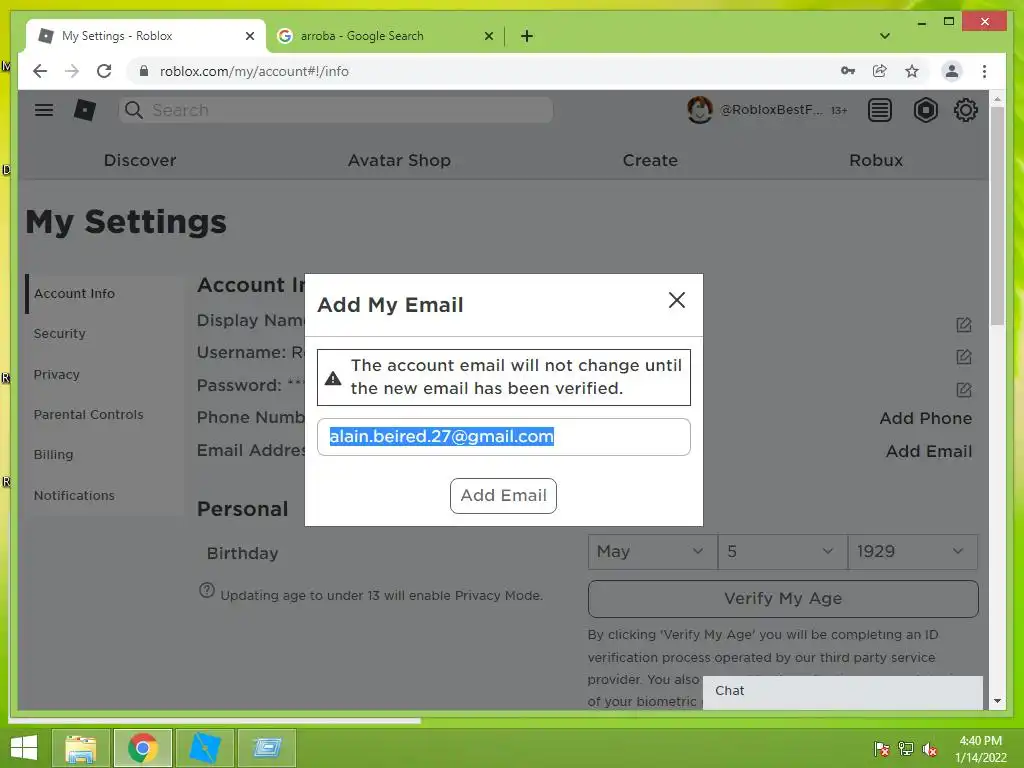
Task: Click the email address input field
Action: [x=504, y=437]
